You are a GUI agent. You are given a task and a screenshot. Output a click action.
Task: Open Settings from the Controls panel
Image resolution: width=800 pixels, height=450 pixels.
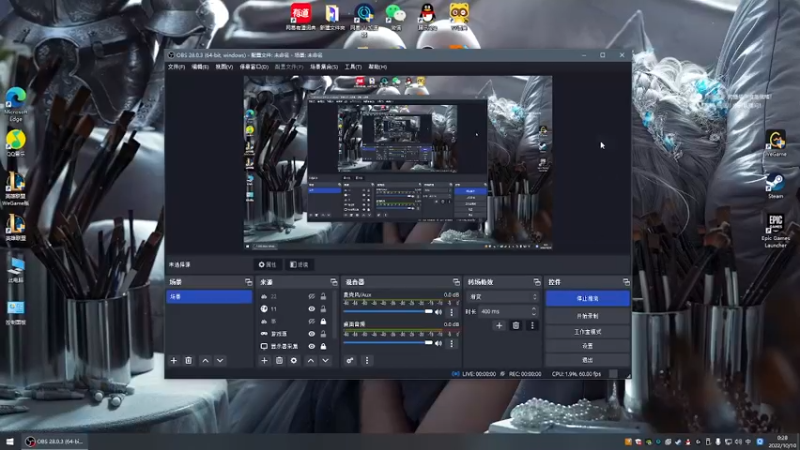[x=587, y=346]
